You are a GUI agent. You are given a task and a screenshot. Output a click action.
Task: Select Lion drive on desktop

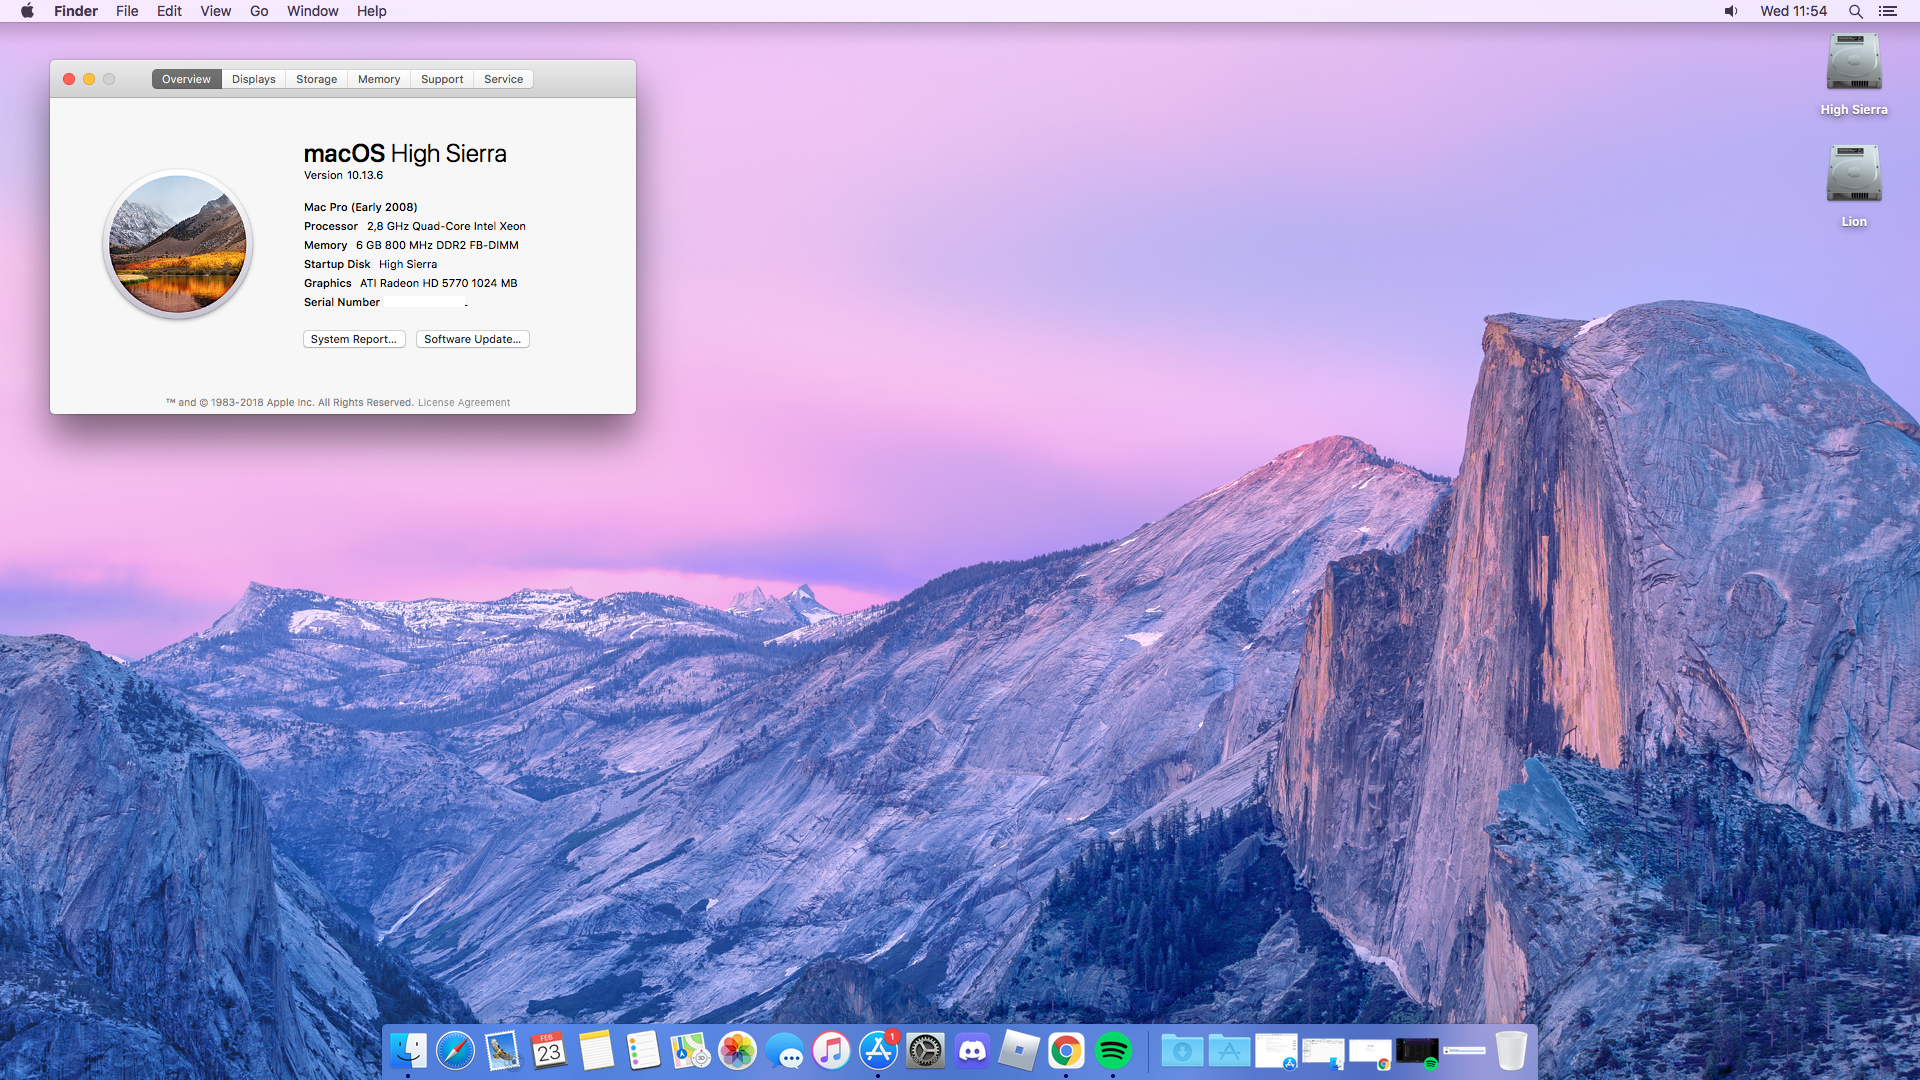(x=1854, y=187)
